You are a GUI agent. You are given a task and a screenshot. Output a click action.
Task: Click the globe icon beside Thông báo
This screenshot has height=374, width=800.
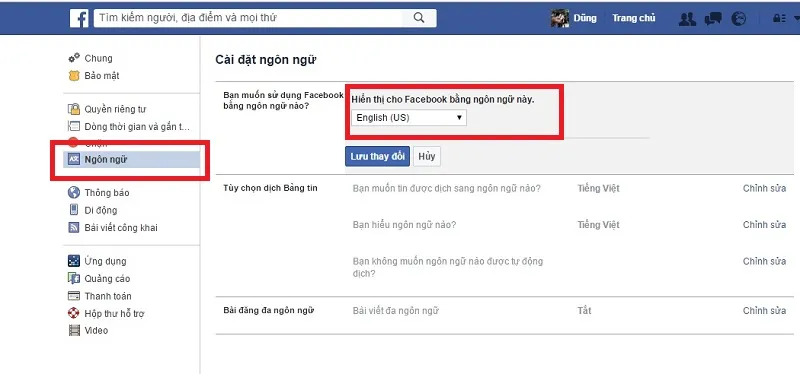(74, 192)
